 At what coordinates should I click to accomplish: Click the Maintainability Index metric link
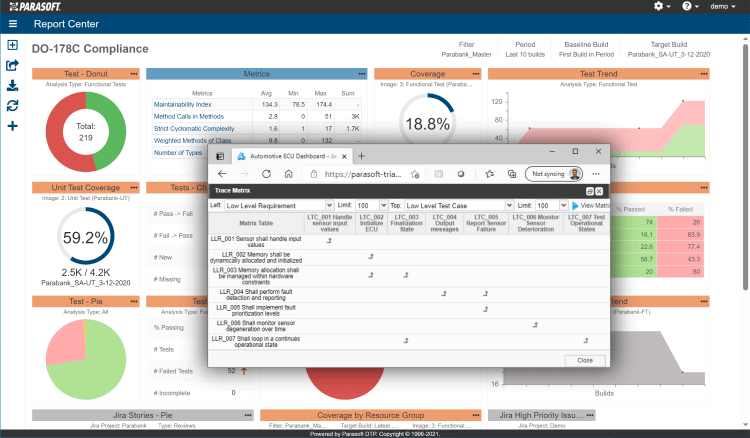[182, 104]
